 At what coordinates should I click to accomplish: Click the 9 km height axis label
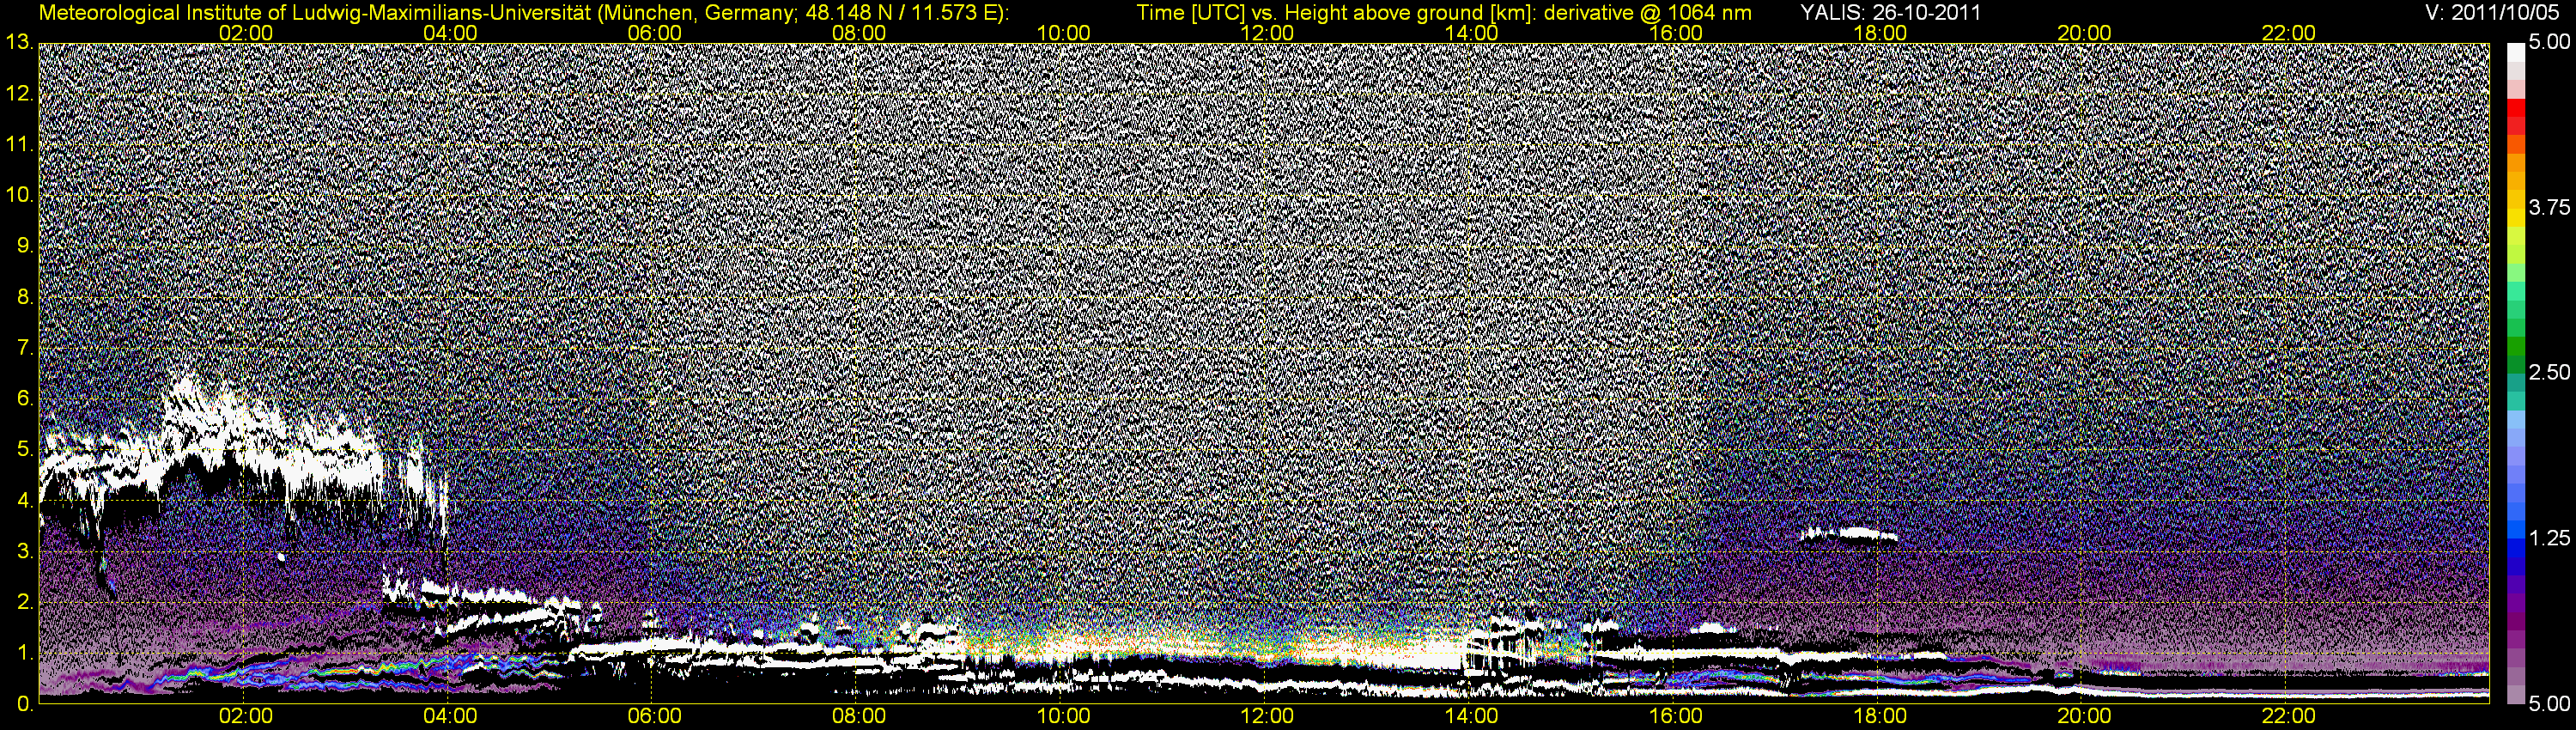pos(26,246)
